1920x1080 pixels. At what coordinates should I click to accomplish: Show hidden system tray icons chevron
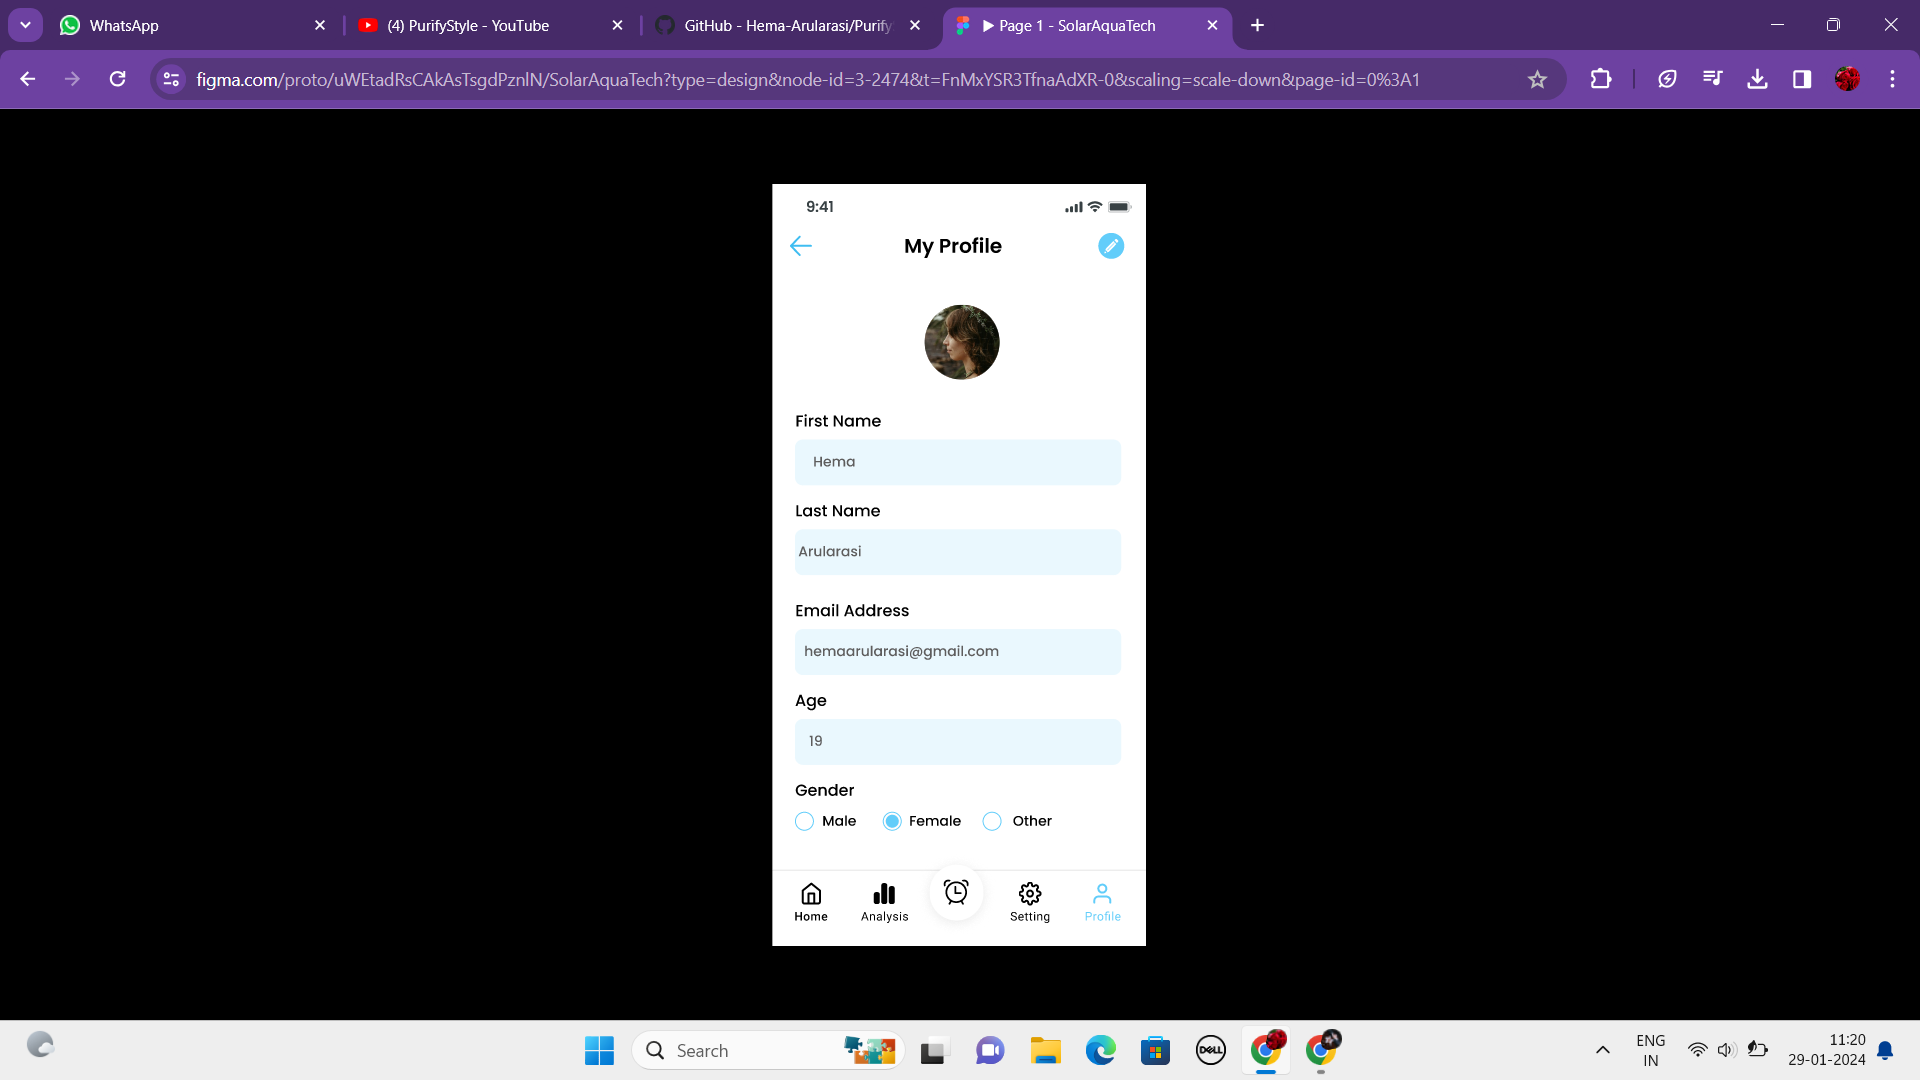tap(1602, 1050)
